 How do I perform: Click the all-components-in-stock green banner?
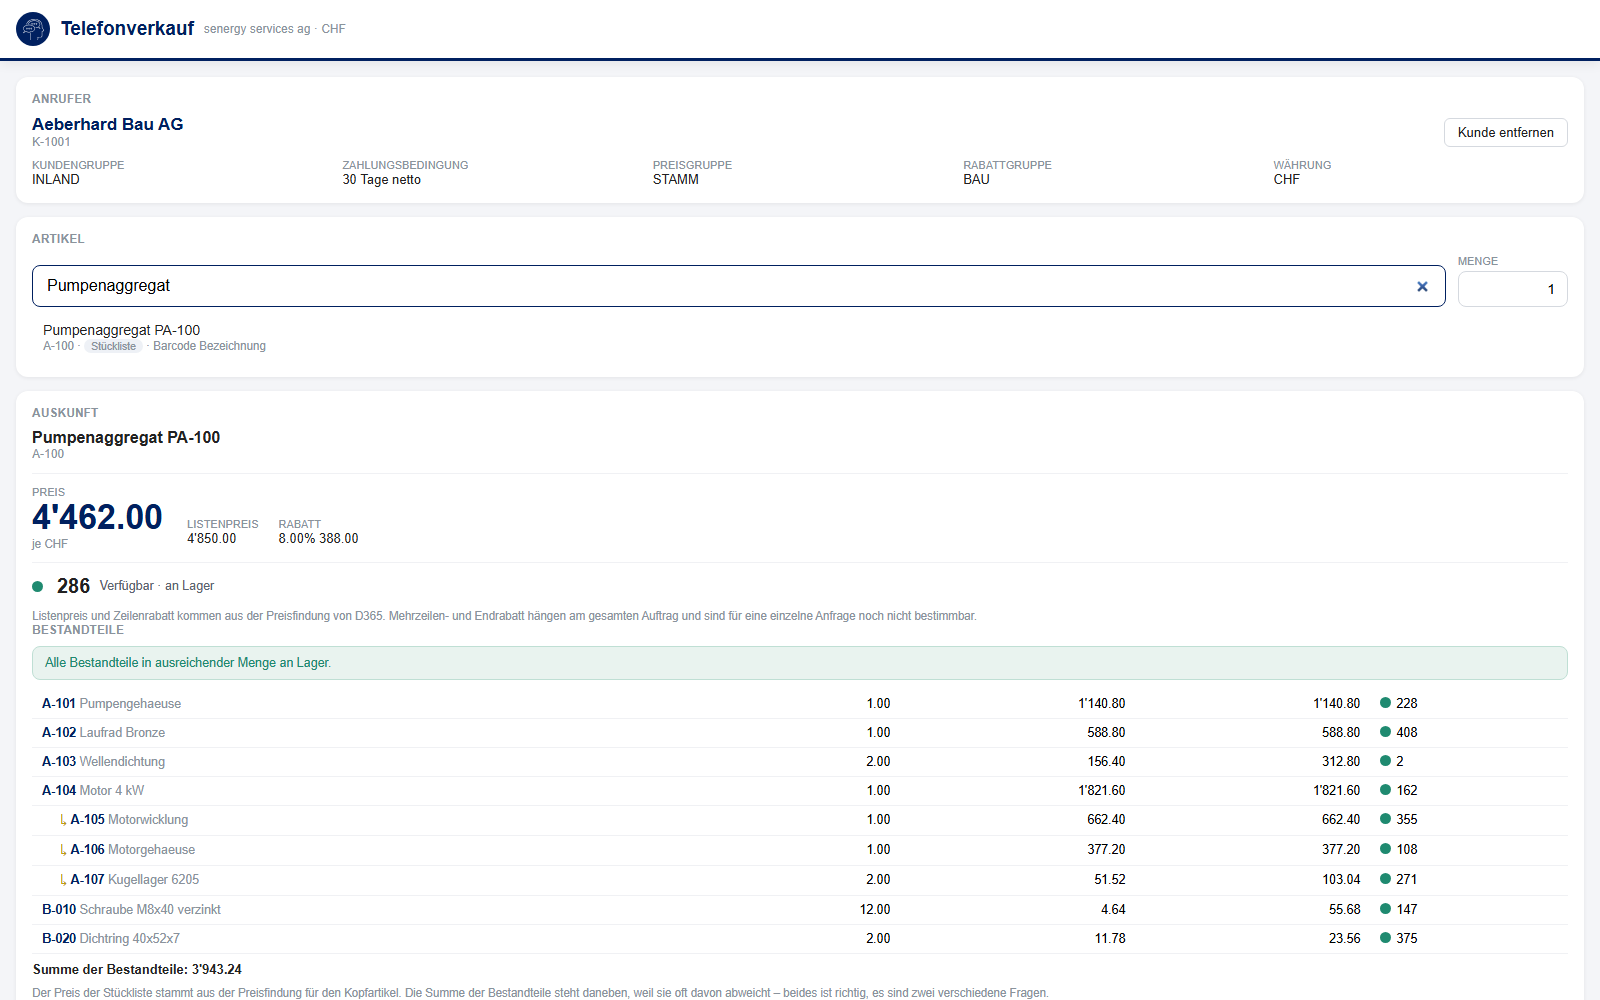pos(799,663)
